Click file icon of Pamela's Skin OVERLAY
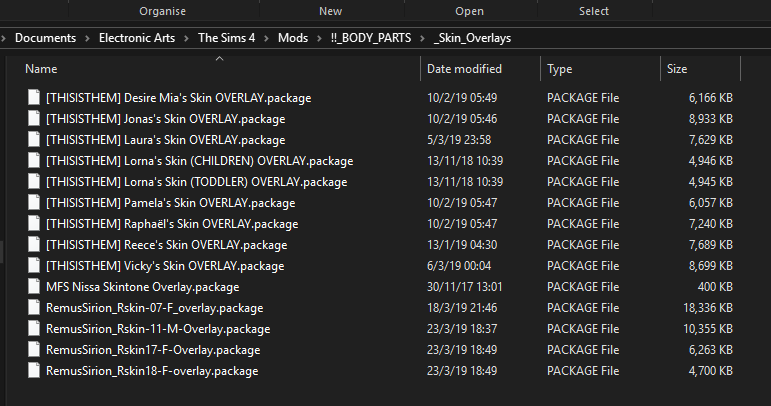This screenshot has width=771, height=406. (x=34, y=203)
